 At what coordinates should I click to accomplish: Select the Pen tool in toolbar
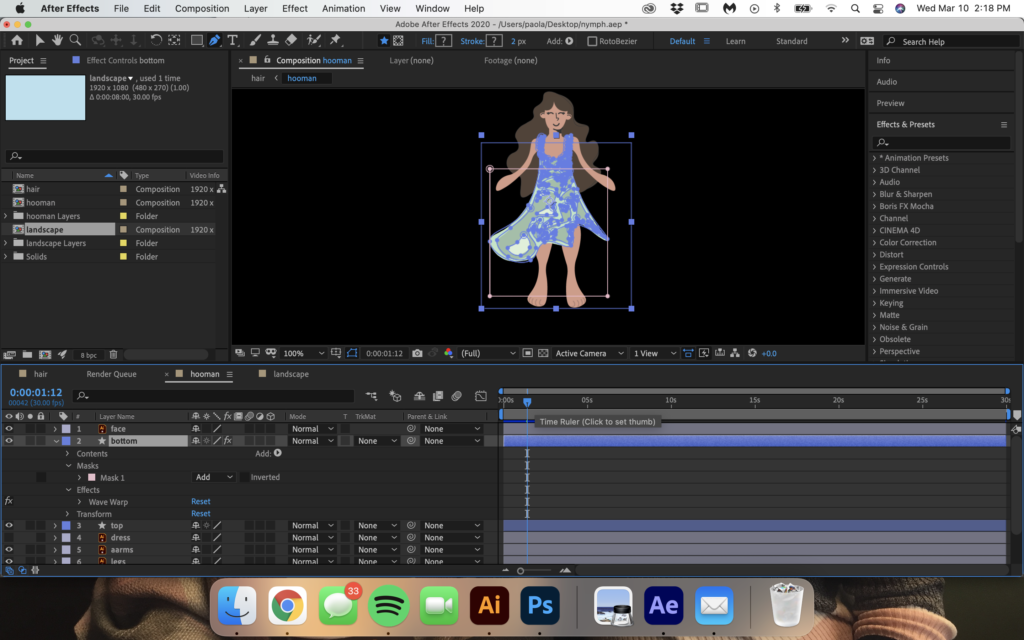(214, 41)
